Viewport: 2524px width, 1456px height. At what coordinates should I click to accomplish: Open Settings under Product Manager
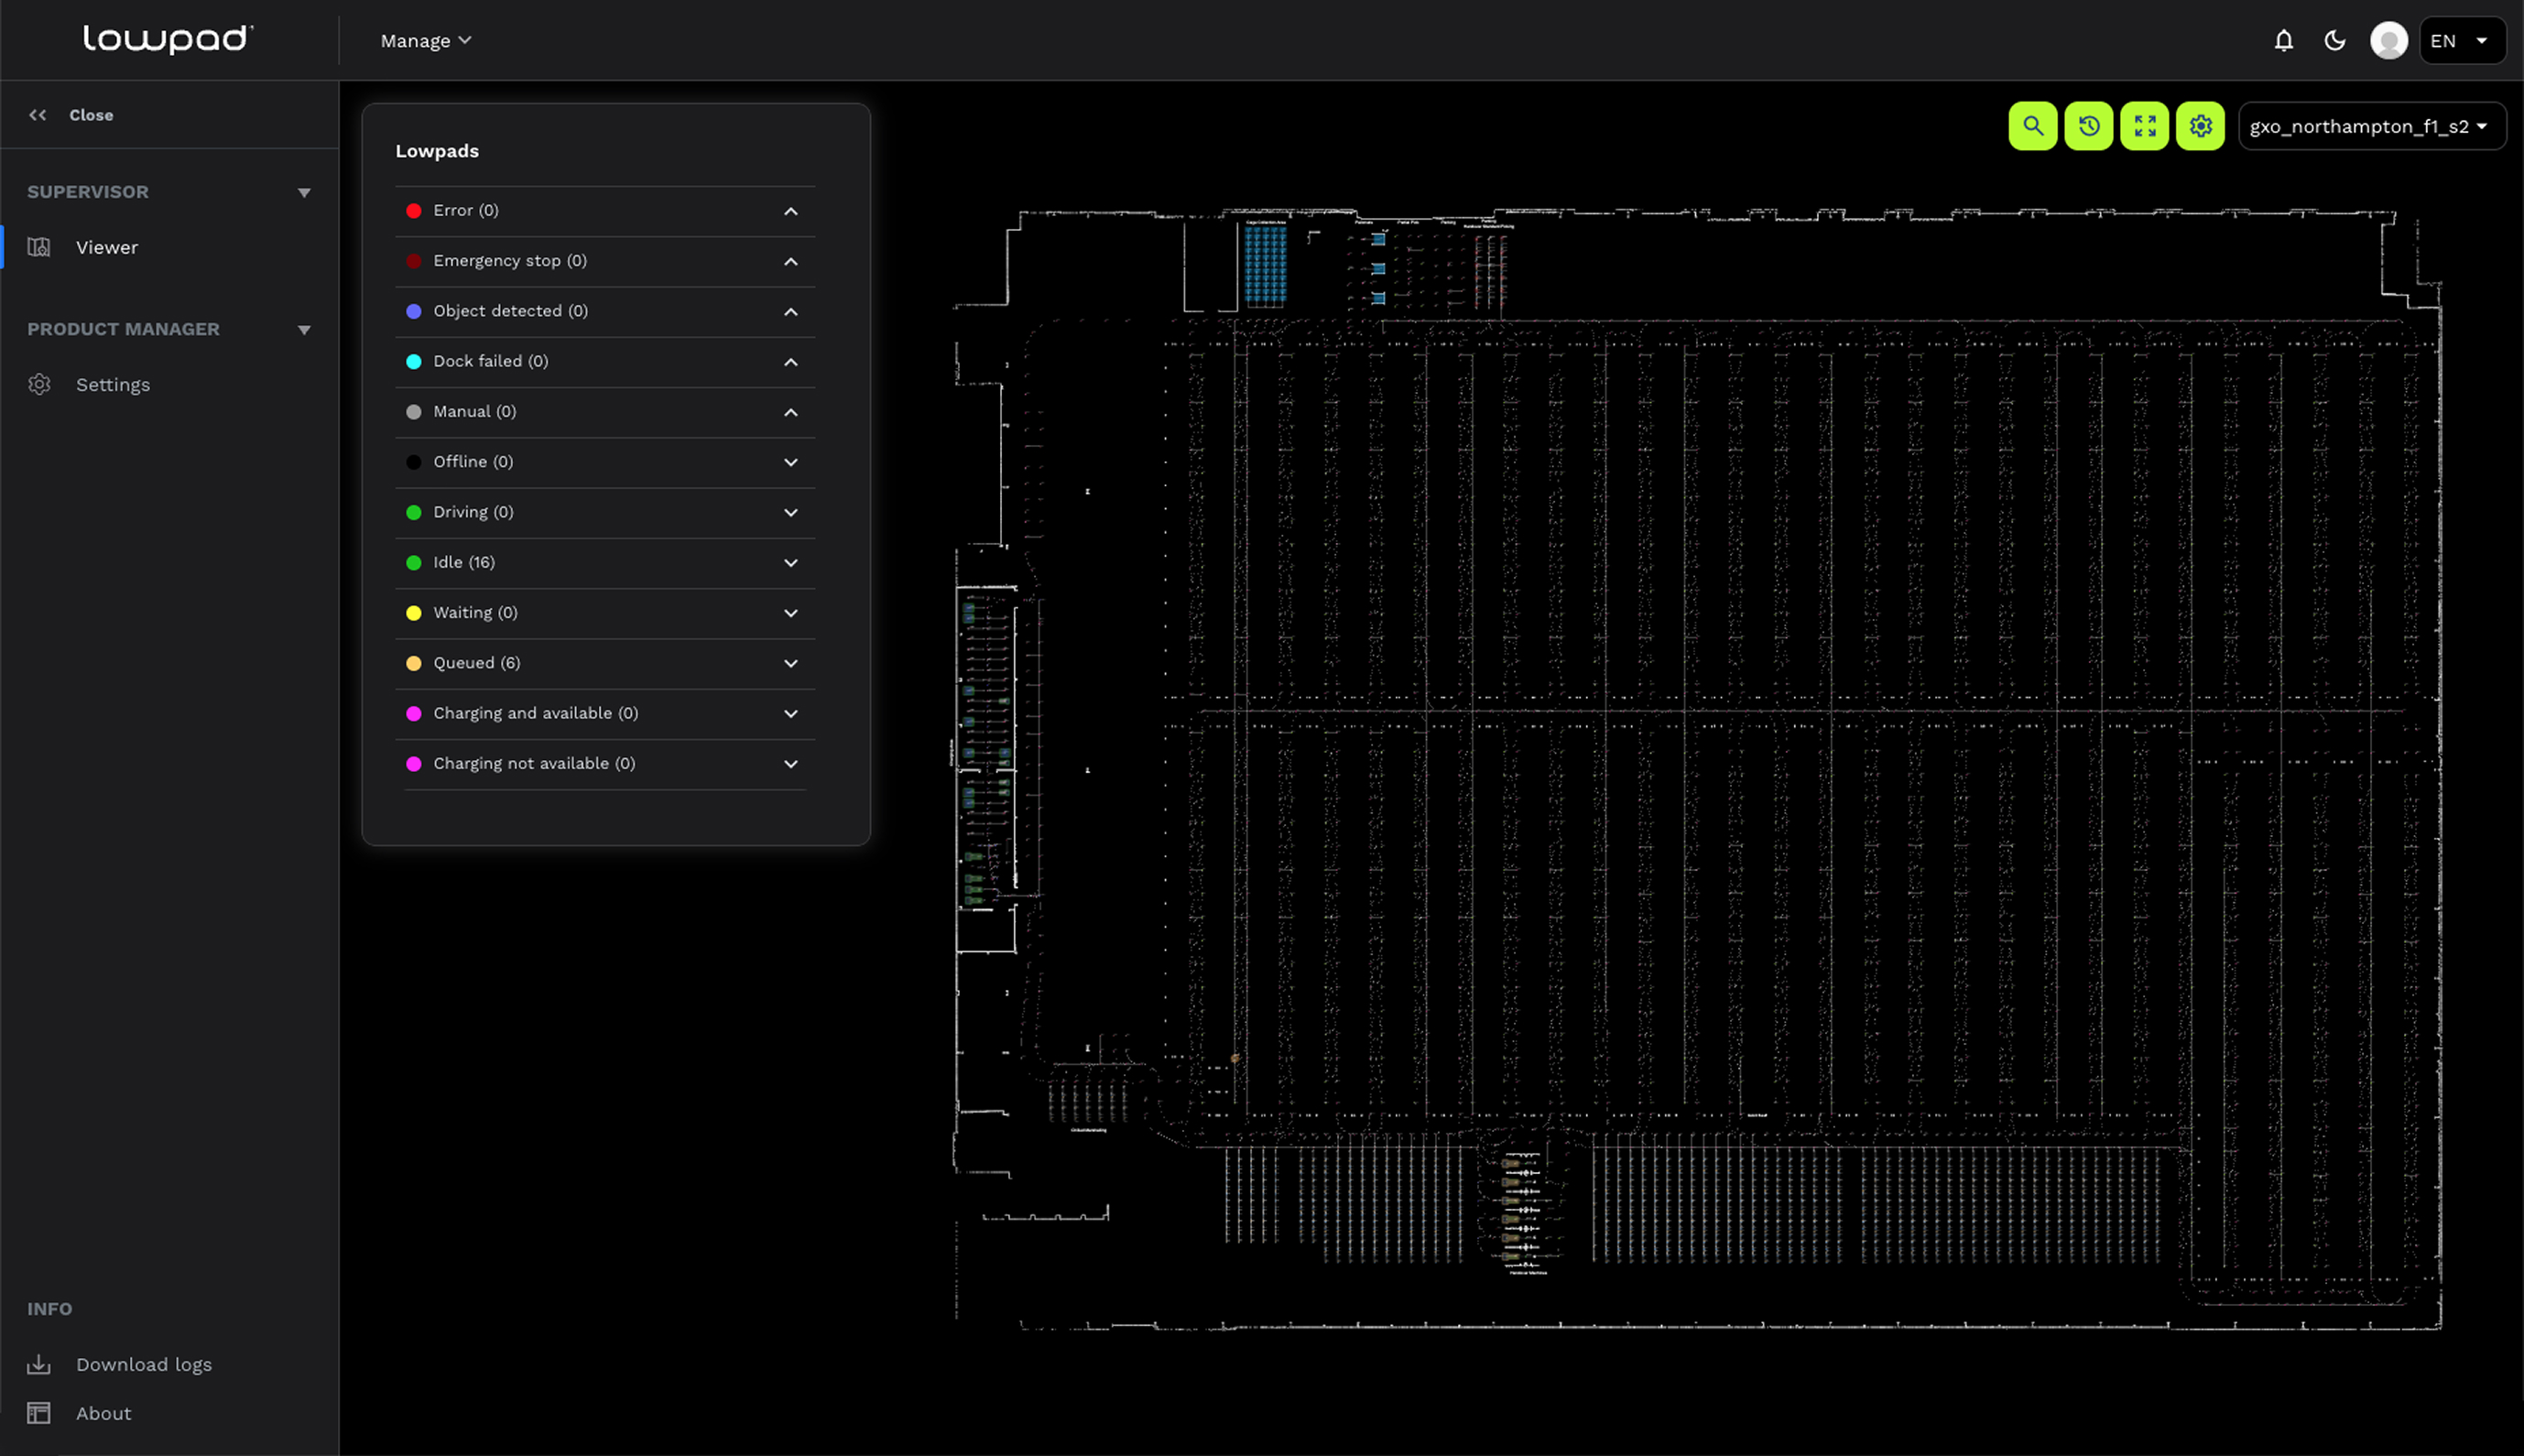112,385
